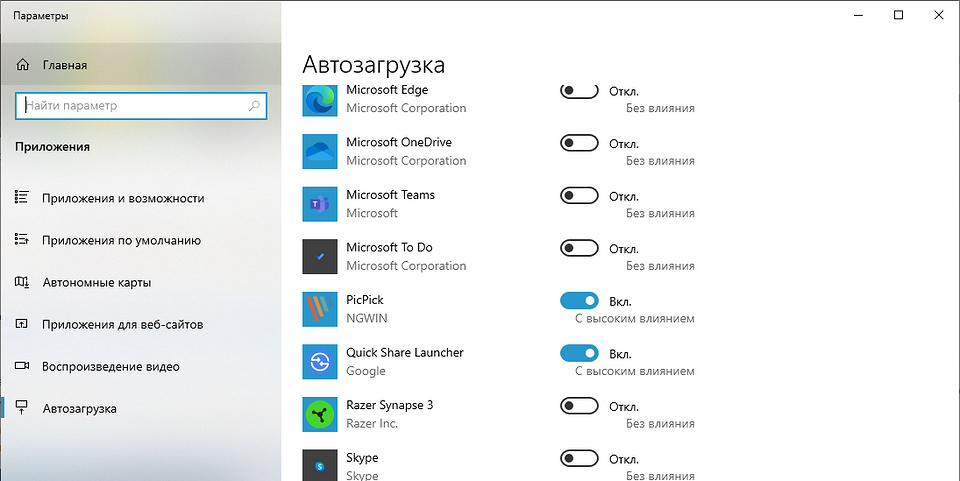Enable Microsoft OneDrive autostart
Viewport: 960px width, 481px height.
click(x=579, y=143)
